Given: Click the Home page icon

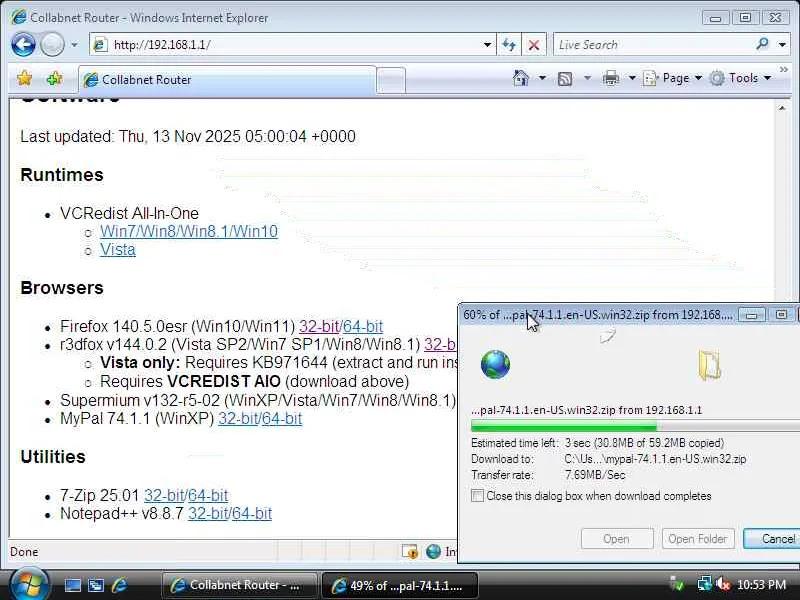Looking at the screenshot, I should [521, 78].
